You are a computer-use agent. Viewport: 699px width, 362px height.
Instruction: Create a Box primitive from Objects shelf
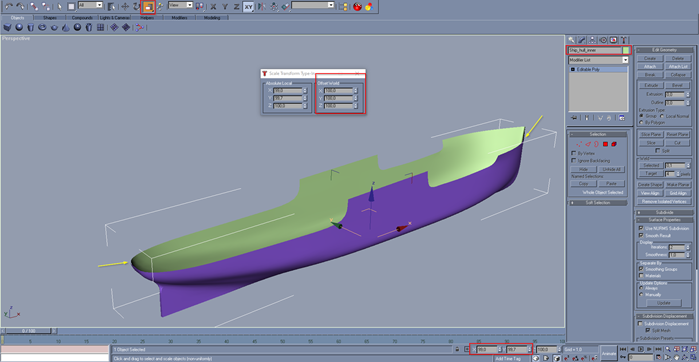[7, 28]
